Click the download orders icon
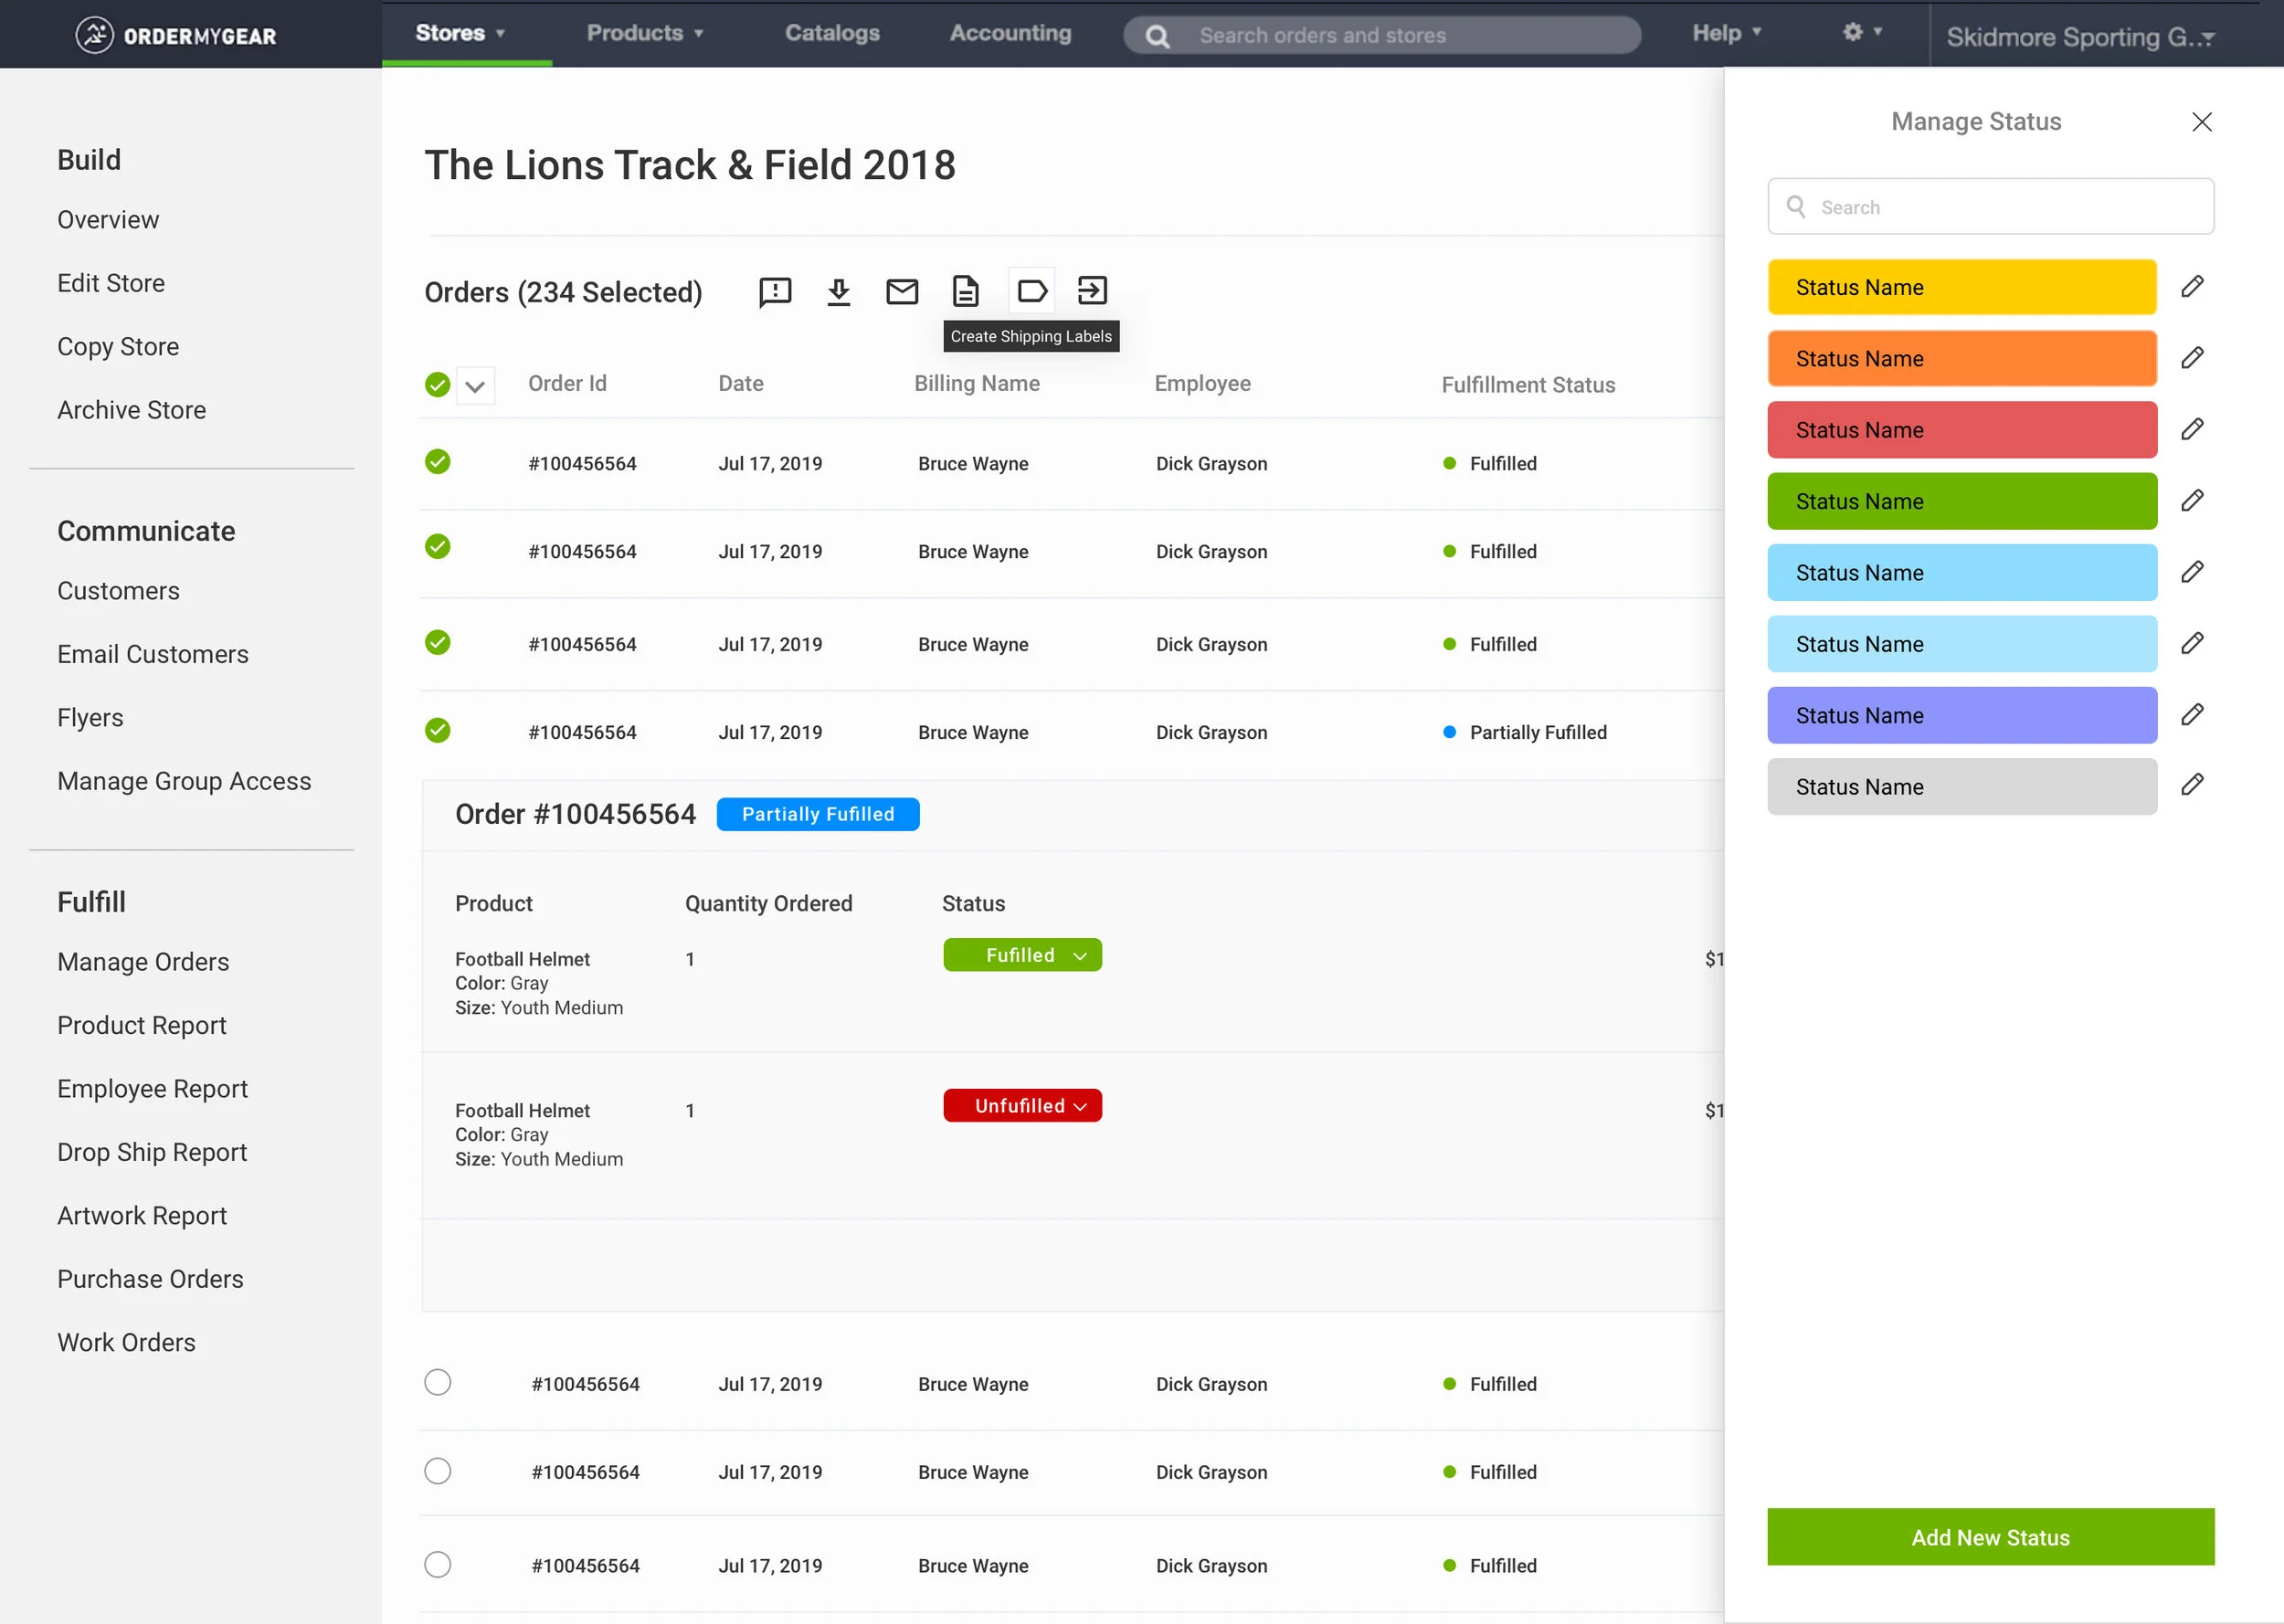 point(838,292)
